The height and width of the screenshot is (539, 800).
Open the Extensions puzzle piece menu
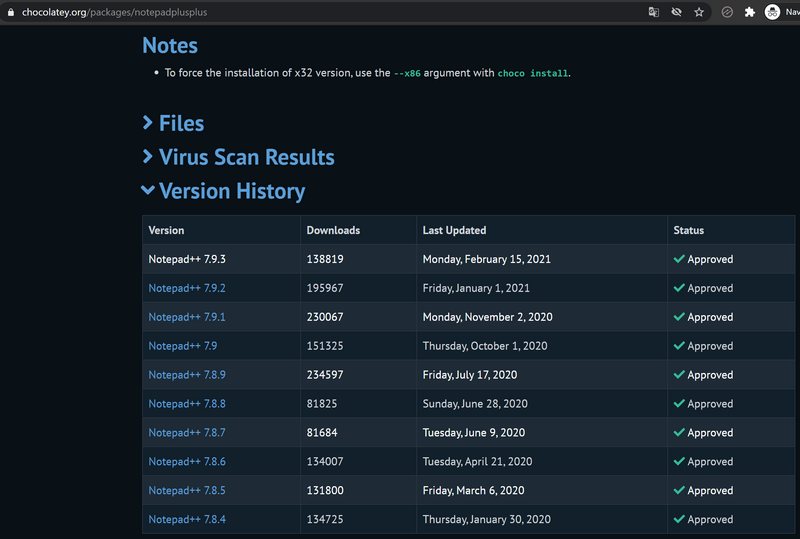tap(749, 12)
